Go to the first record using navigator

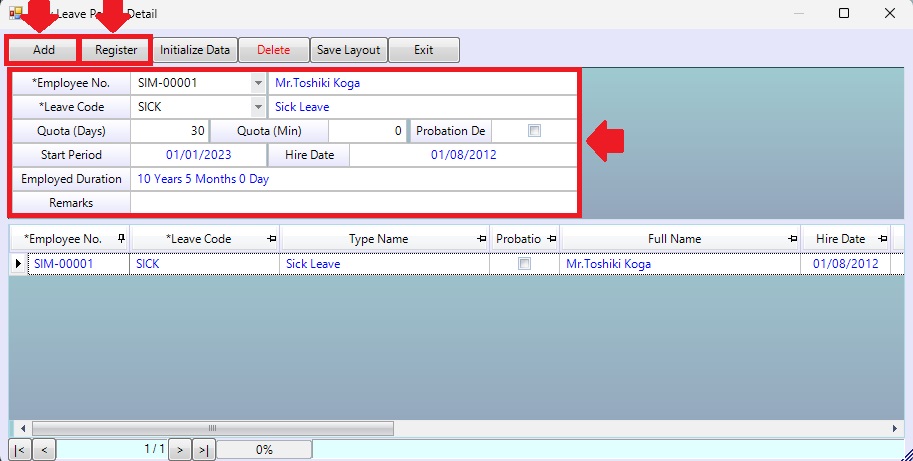[20, 450]
